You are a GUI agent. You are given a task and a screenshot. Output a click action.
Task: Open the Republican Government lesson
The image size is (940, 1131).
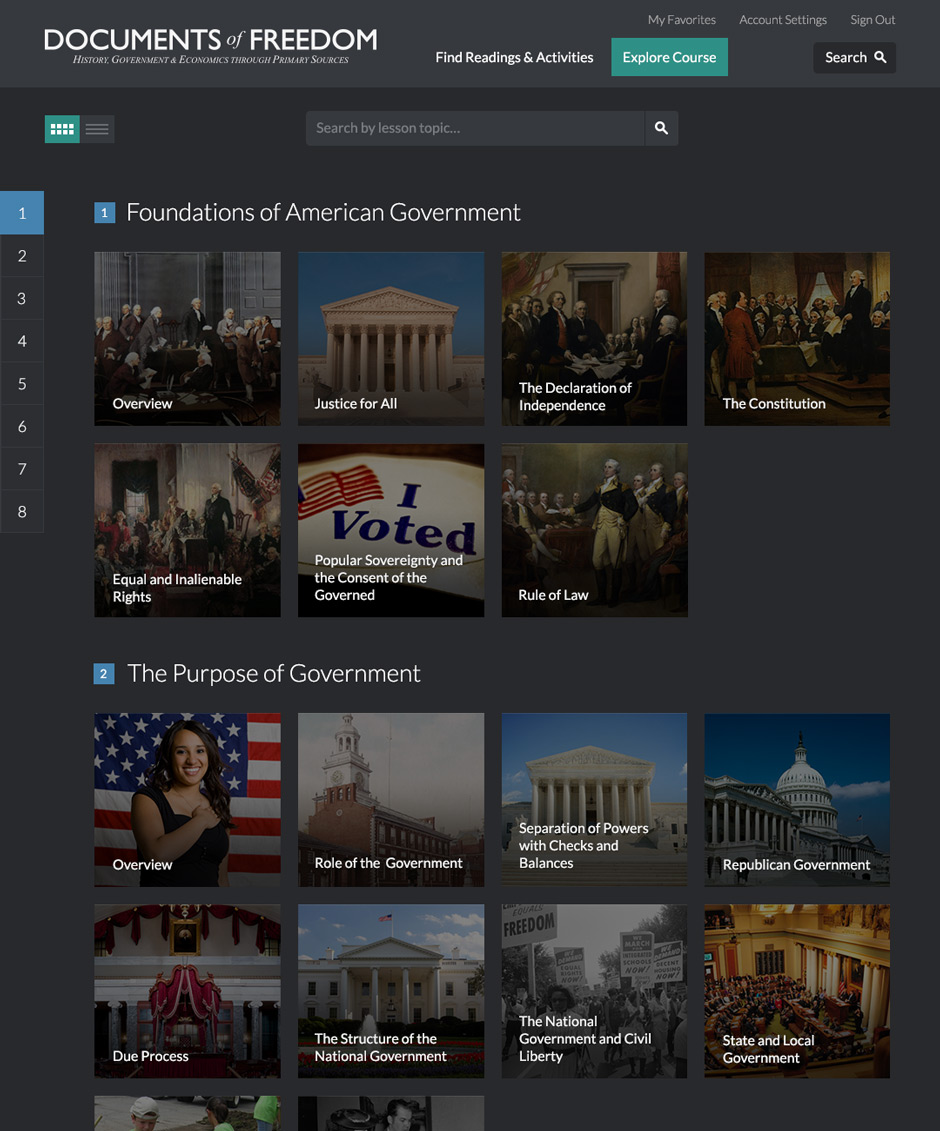[797, 800]
